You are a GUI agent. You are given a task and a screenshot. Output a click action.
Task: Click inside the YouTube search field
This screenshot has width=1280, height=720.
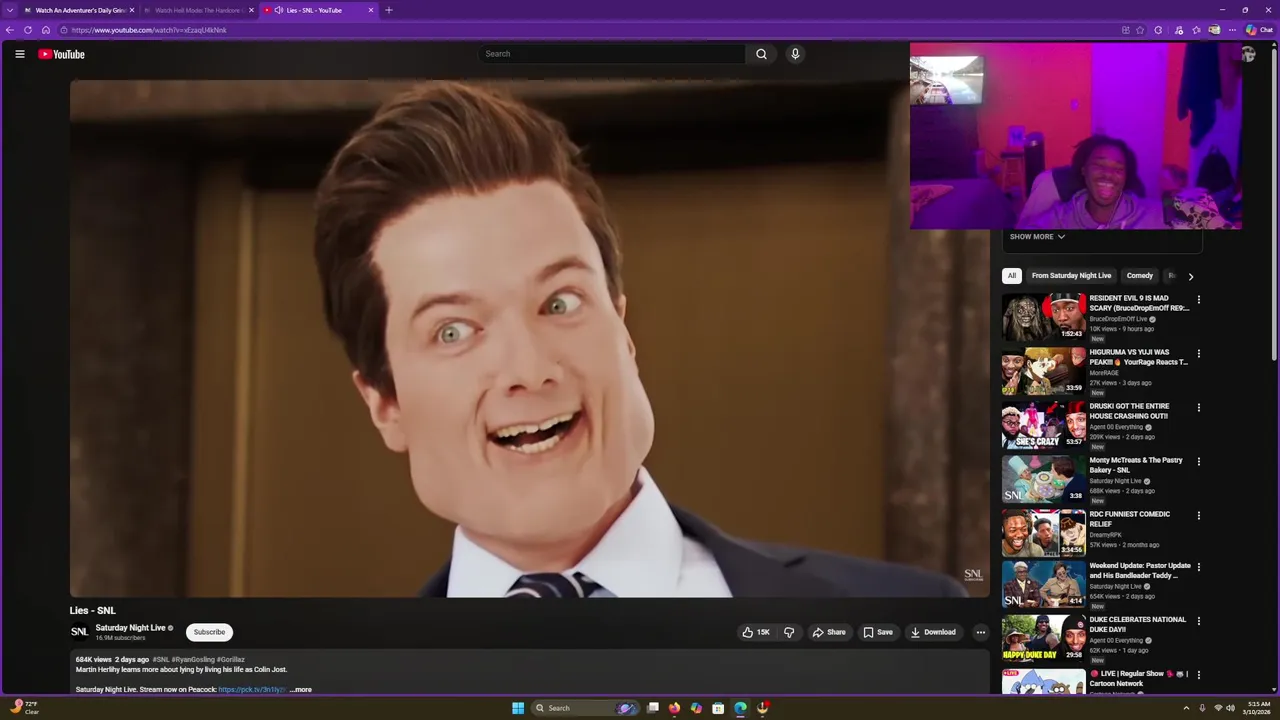coord(612,54)
